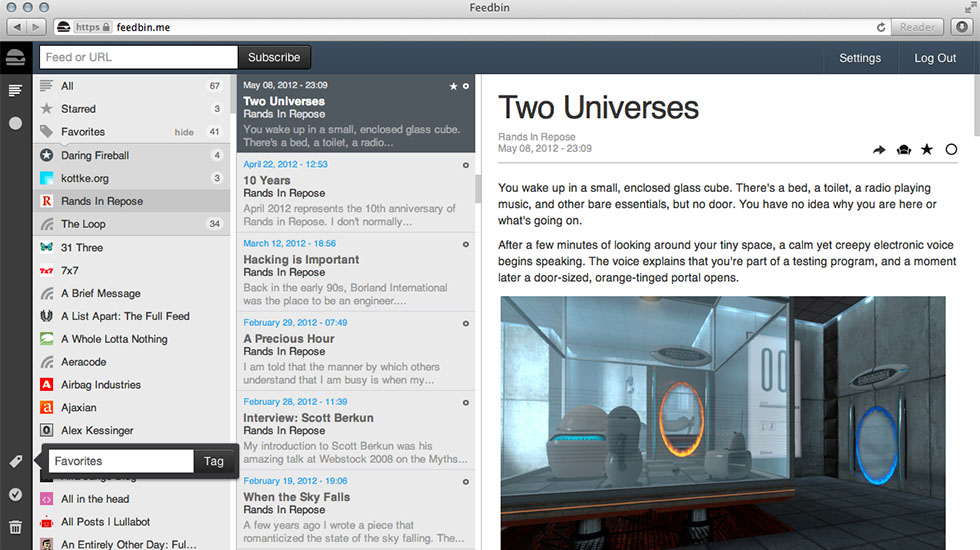Open browser downloads button icon
This screenshot has height=550, width=980.
tap(961, 27)
